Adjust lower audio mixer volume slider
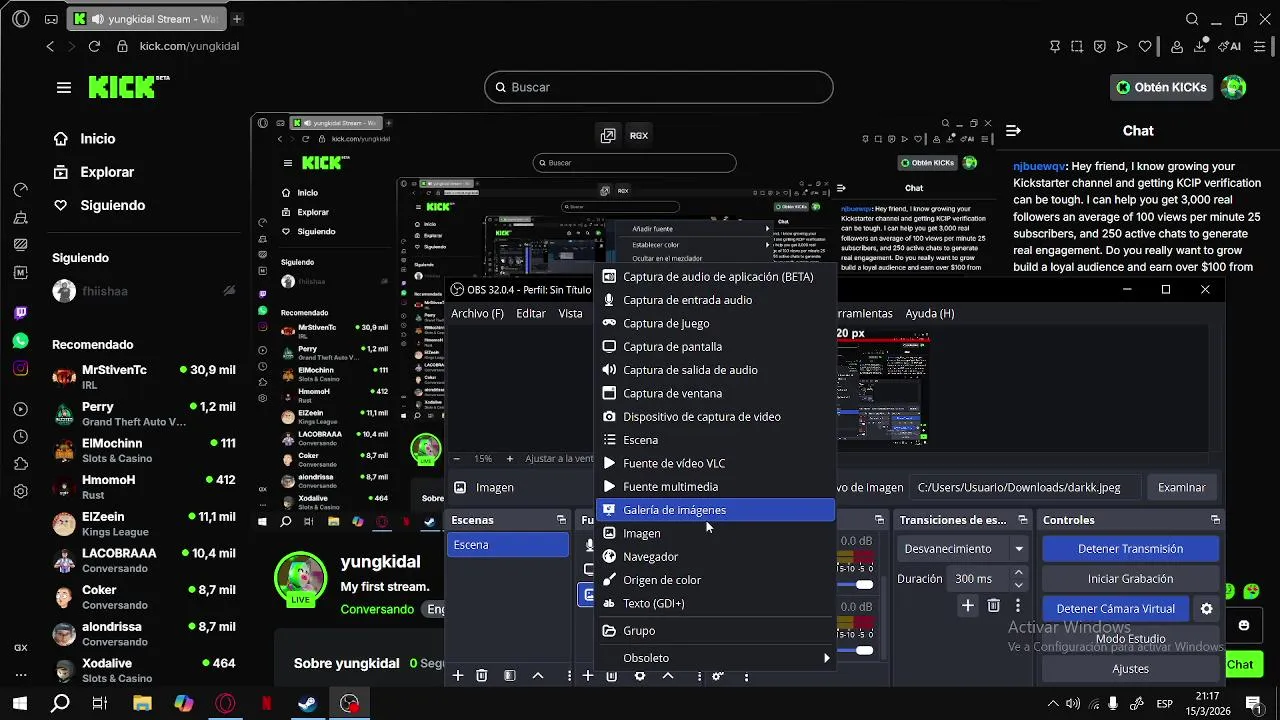This screenshot has height=720, width=1280. coord(864,651)
